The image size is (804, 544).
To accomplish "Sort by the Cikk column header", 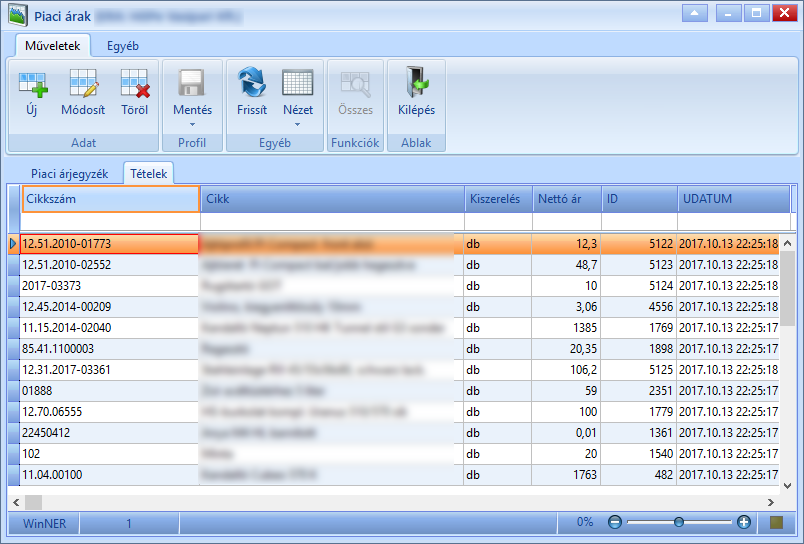I will pos(332,199).
